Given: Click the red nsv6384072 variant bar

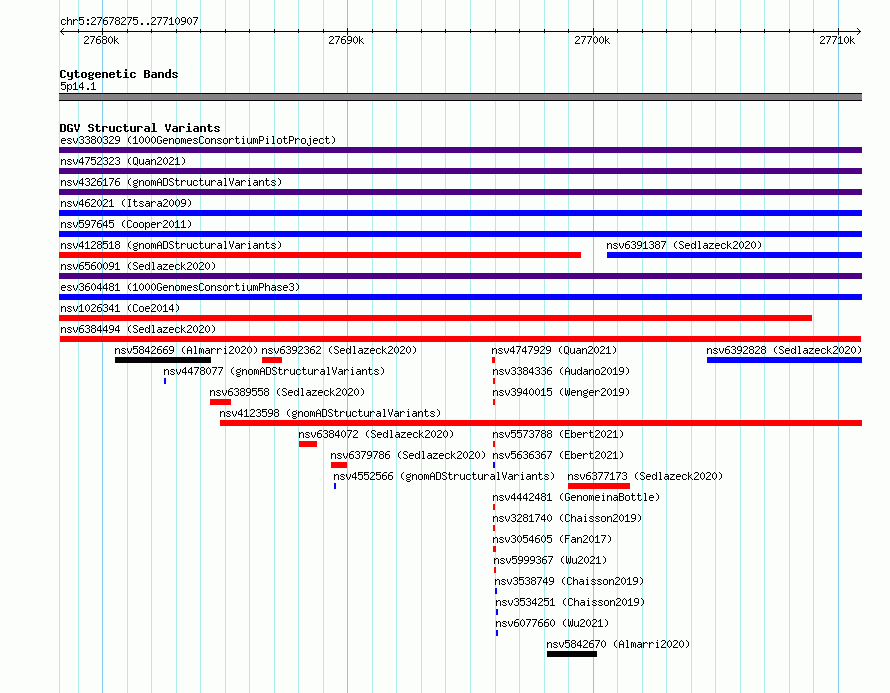Looking at the screenshot, I should click(308, 444).
